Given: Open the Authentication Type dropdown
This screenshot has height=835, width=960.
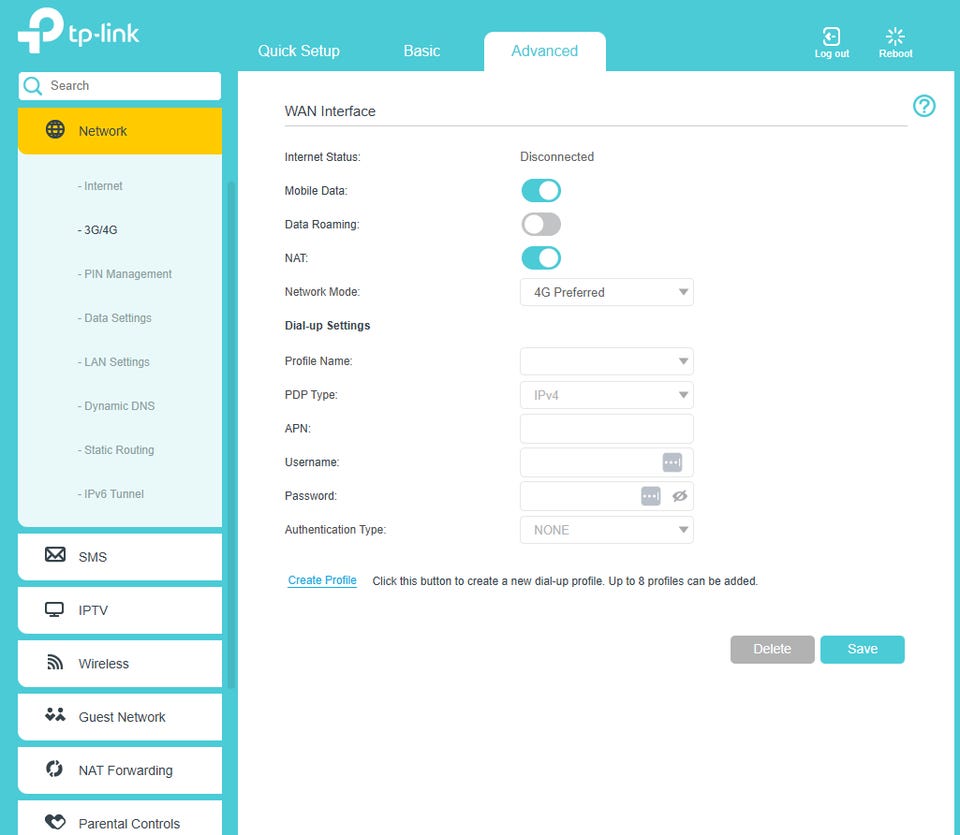Looking at the screenshot, I should point(606,530).
